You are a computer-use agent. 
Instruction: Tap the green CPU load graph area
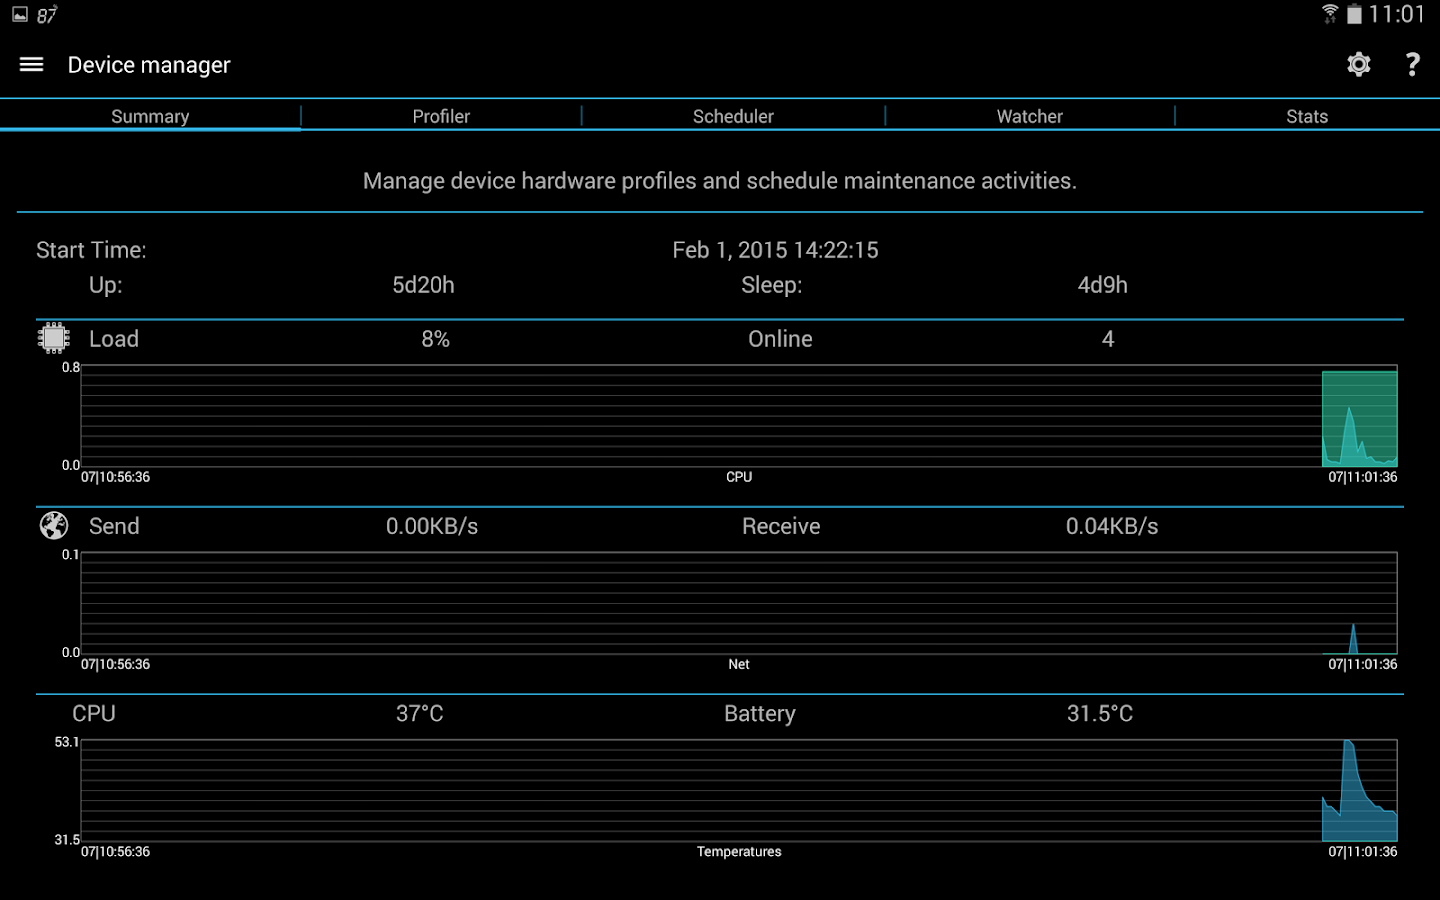(1359, 419)
